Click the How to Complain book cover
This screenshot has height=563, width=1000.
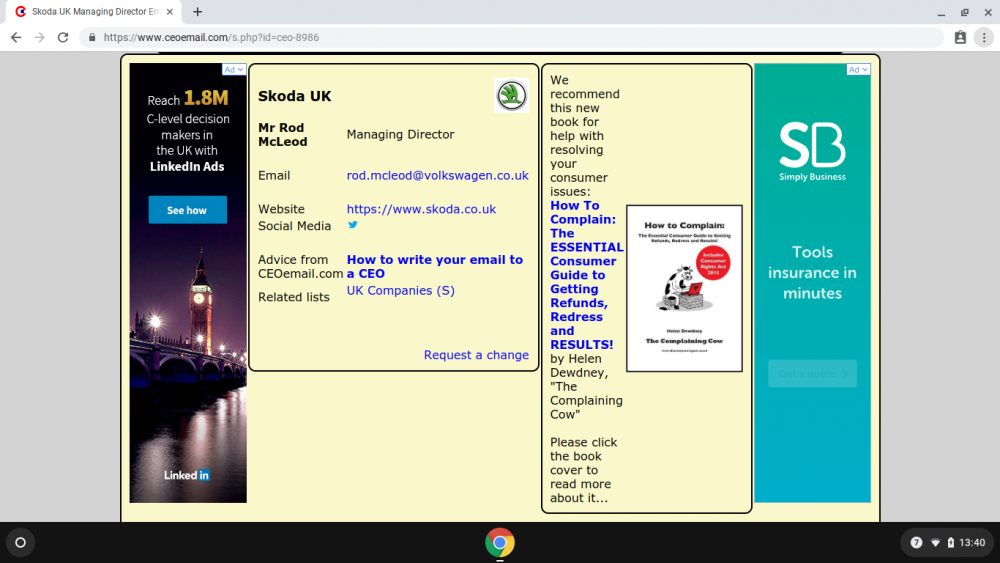[x=684, y=288]
